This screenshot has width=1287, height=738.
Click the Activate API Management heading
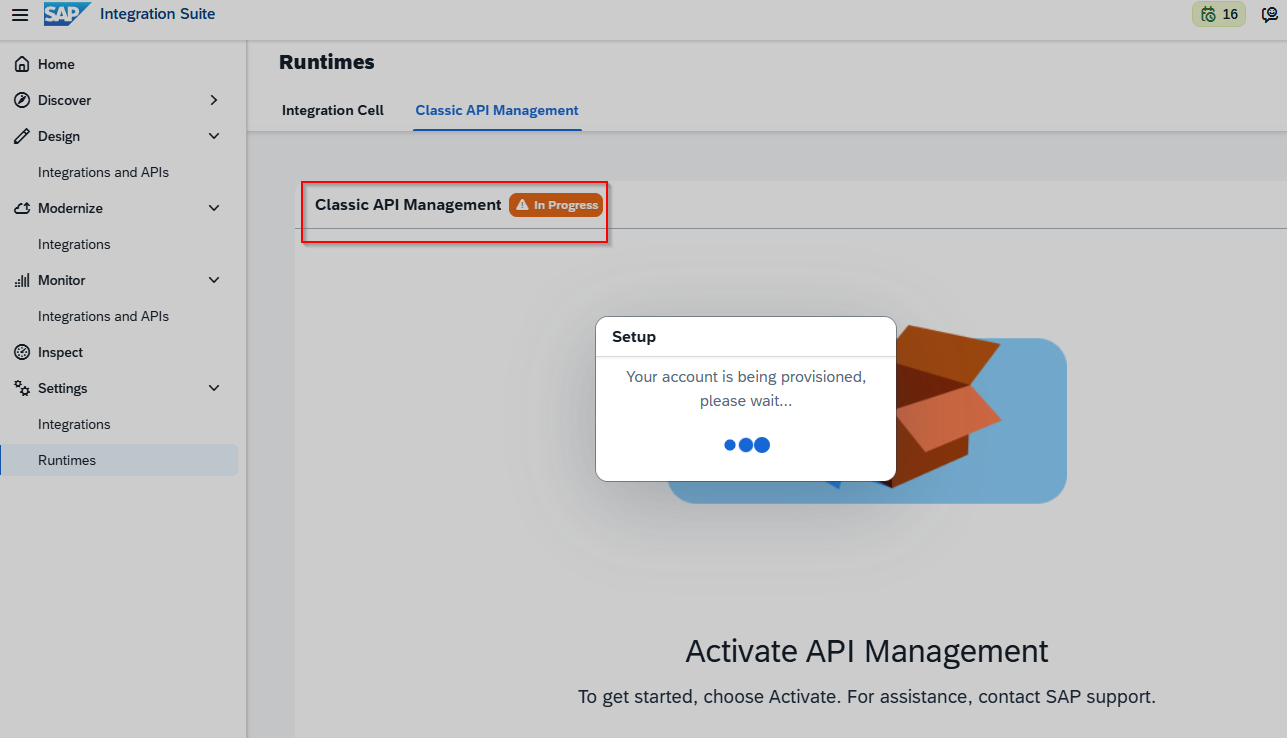867,651
